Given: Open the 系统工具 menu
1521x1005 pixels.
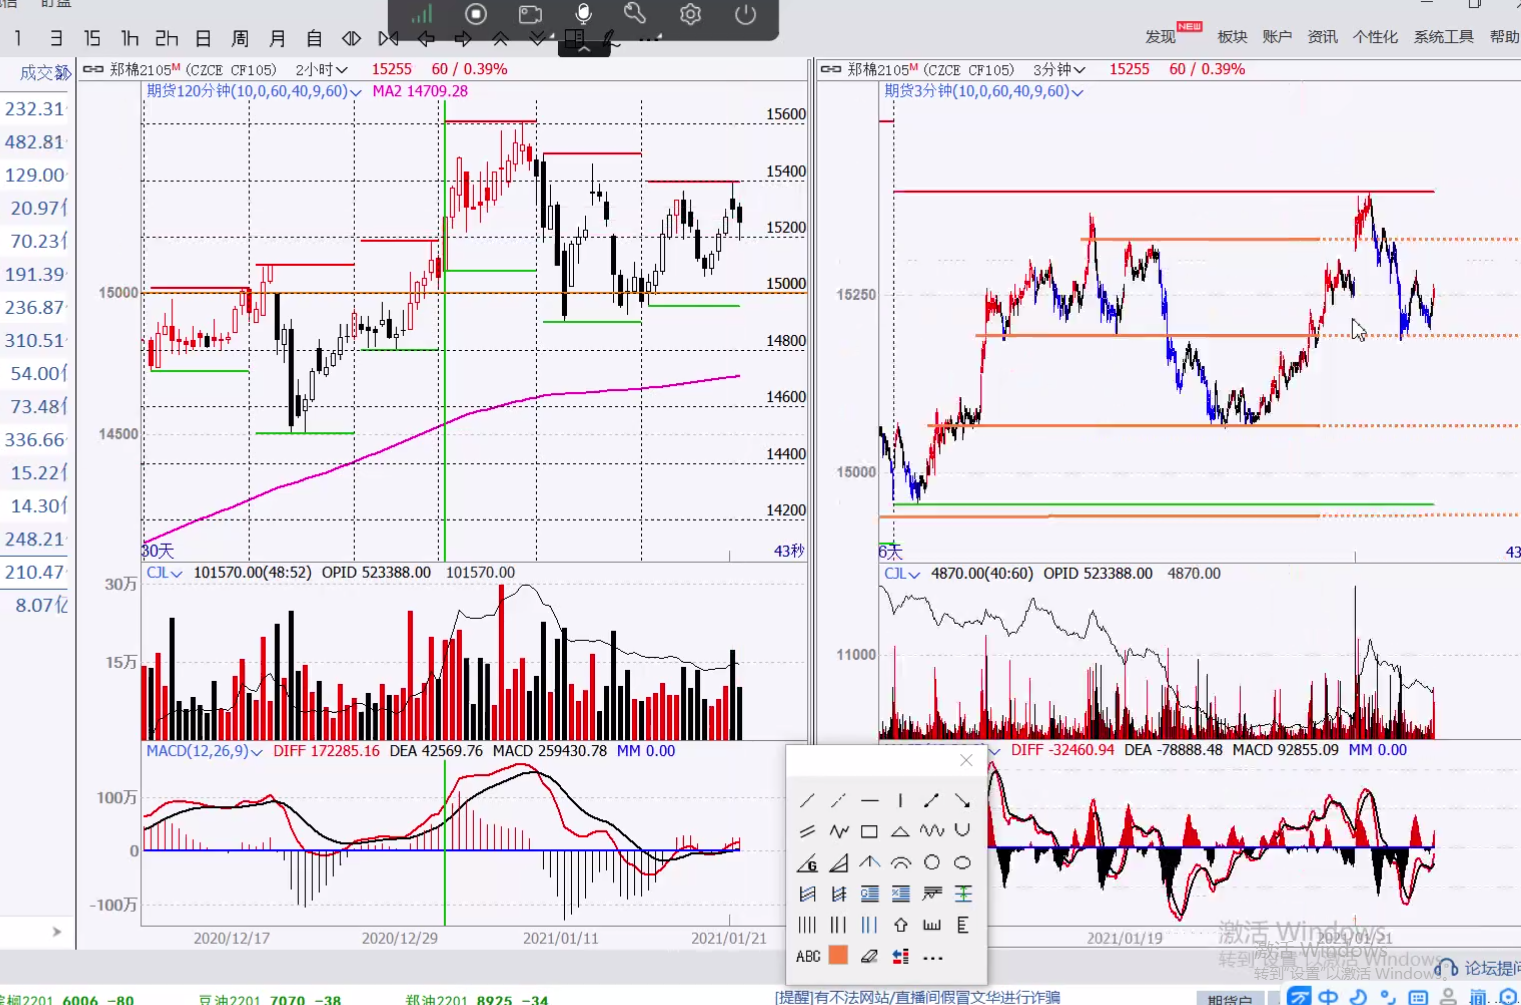Looking at the screenshot, I should point(1443,37).
